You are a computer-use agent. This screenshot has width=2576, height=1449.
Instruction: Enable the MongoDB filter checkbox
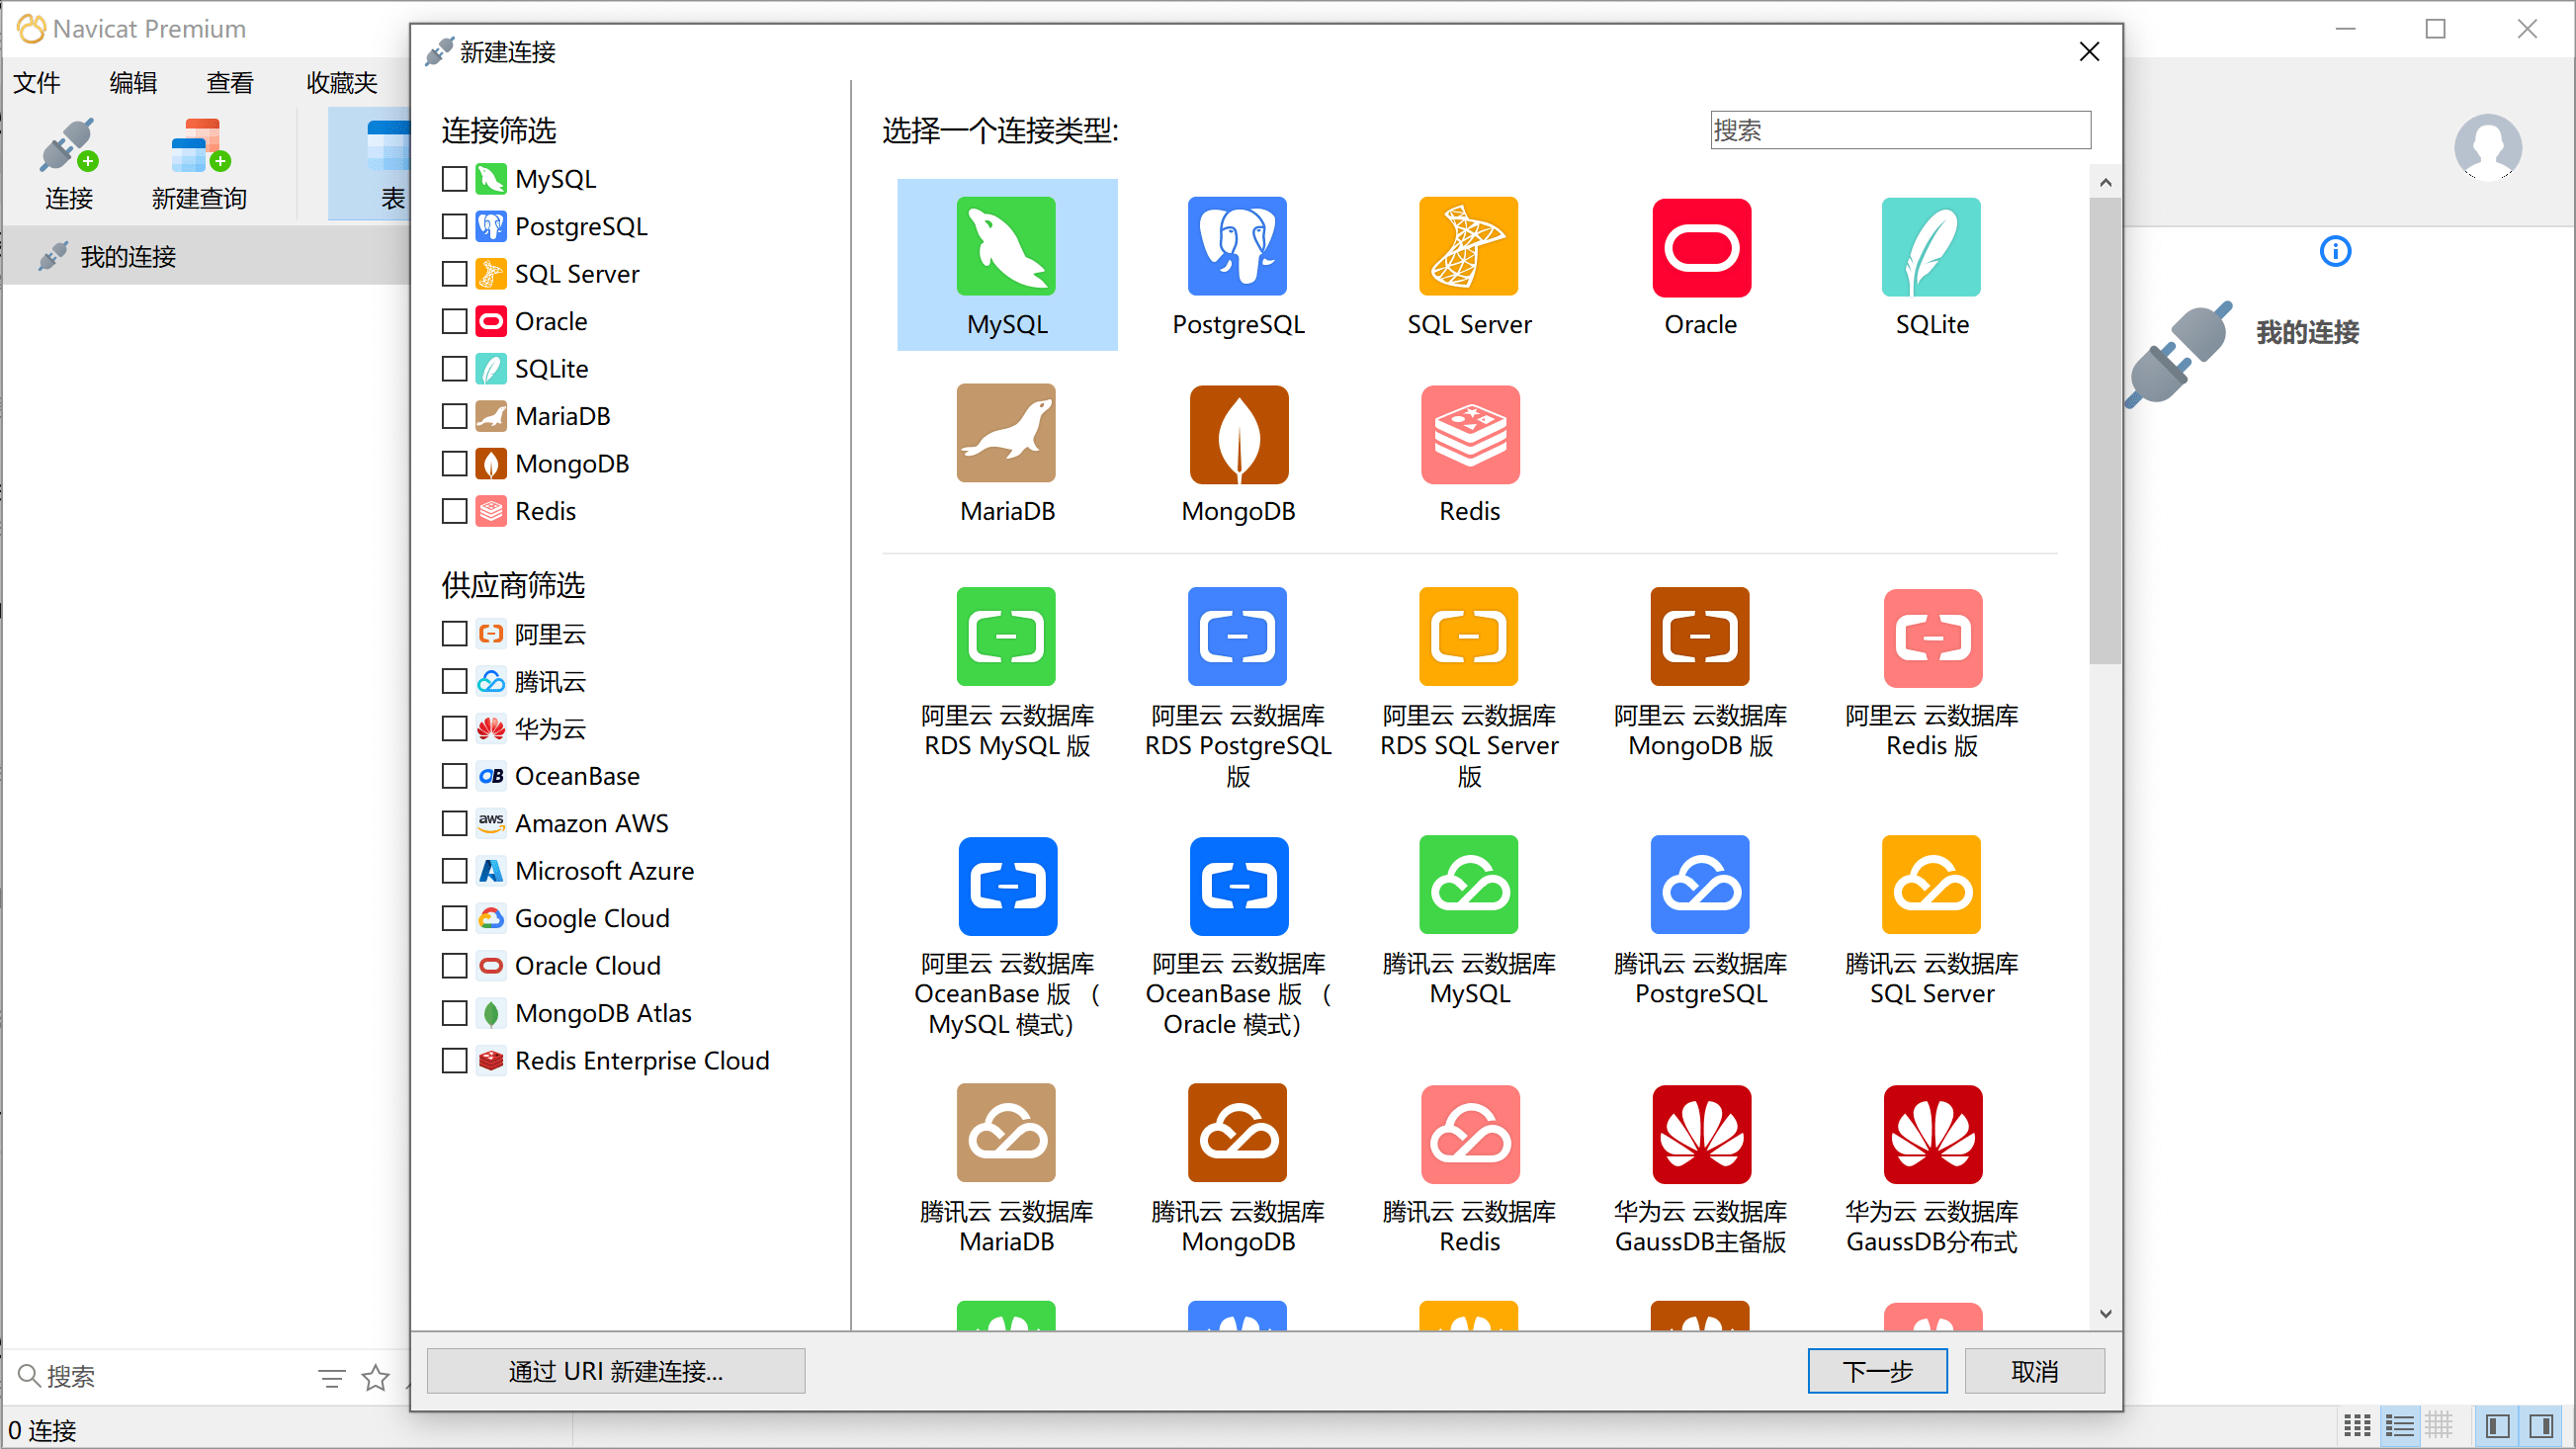pyautogui.click(x=454, y=463)
